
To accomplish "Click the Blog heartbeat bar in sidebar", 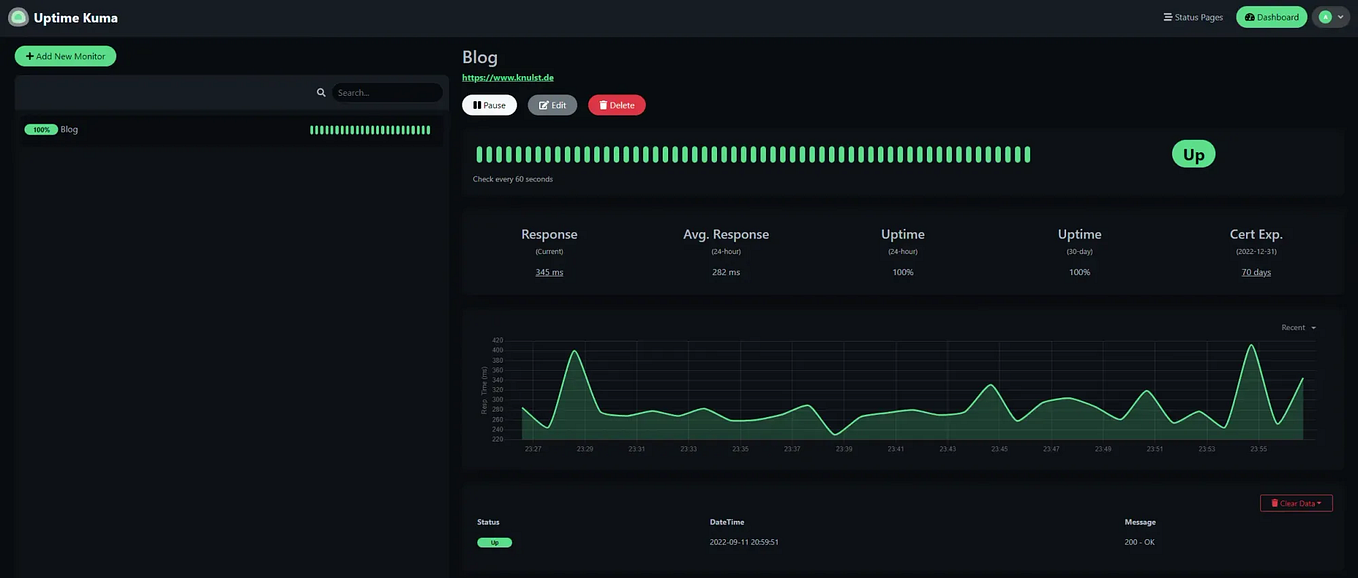I will coord(370,130).
